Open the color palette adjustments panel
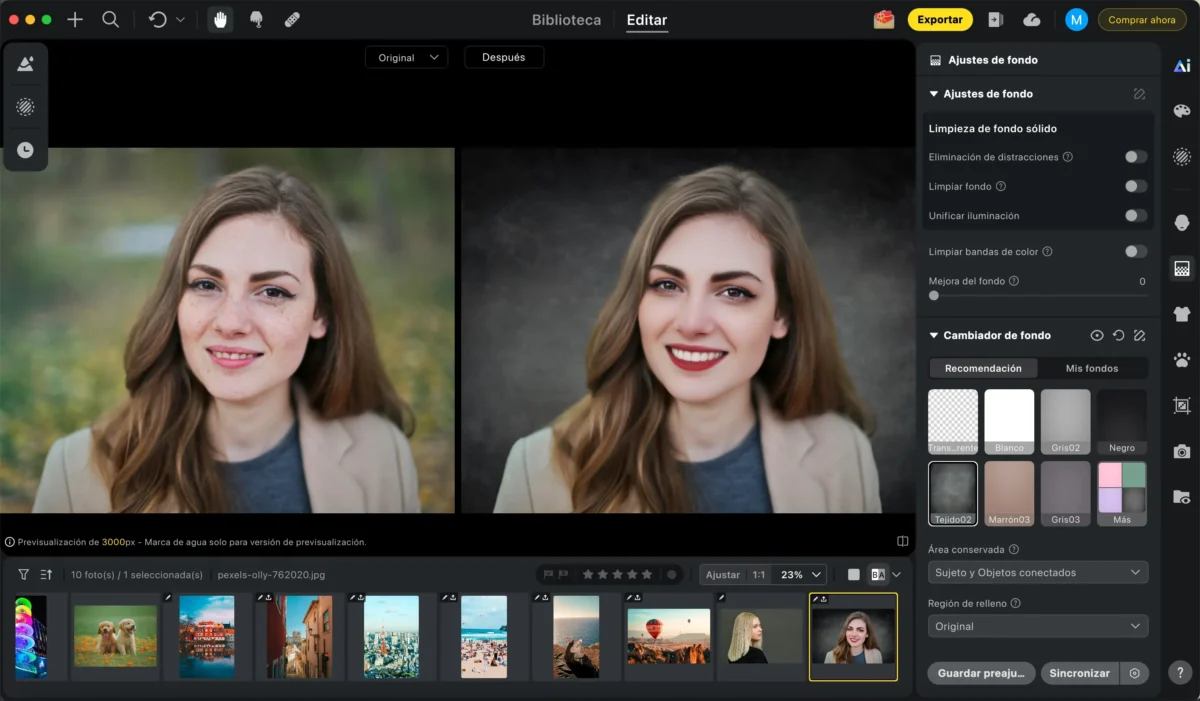 pos(1182,111)
